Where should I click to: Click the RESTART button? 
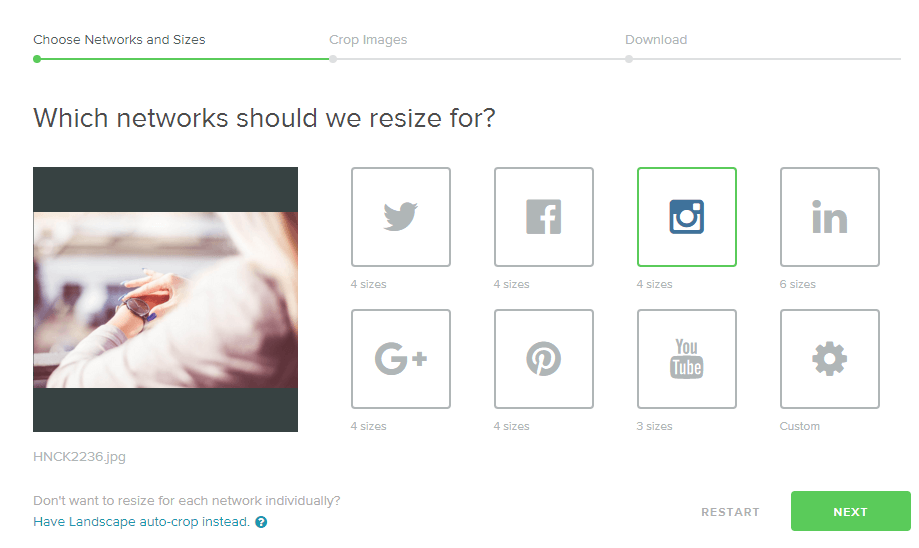coord(730,512)
